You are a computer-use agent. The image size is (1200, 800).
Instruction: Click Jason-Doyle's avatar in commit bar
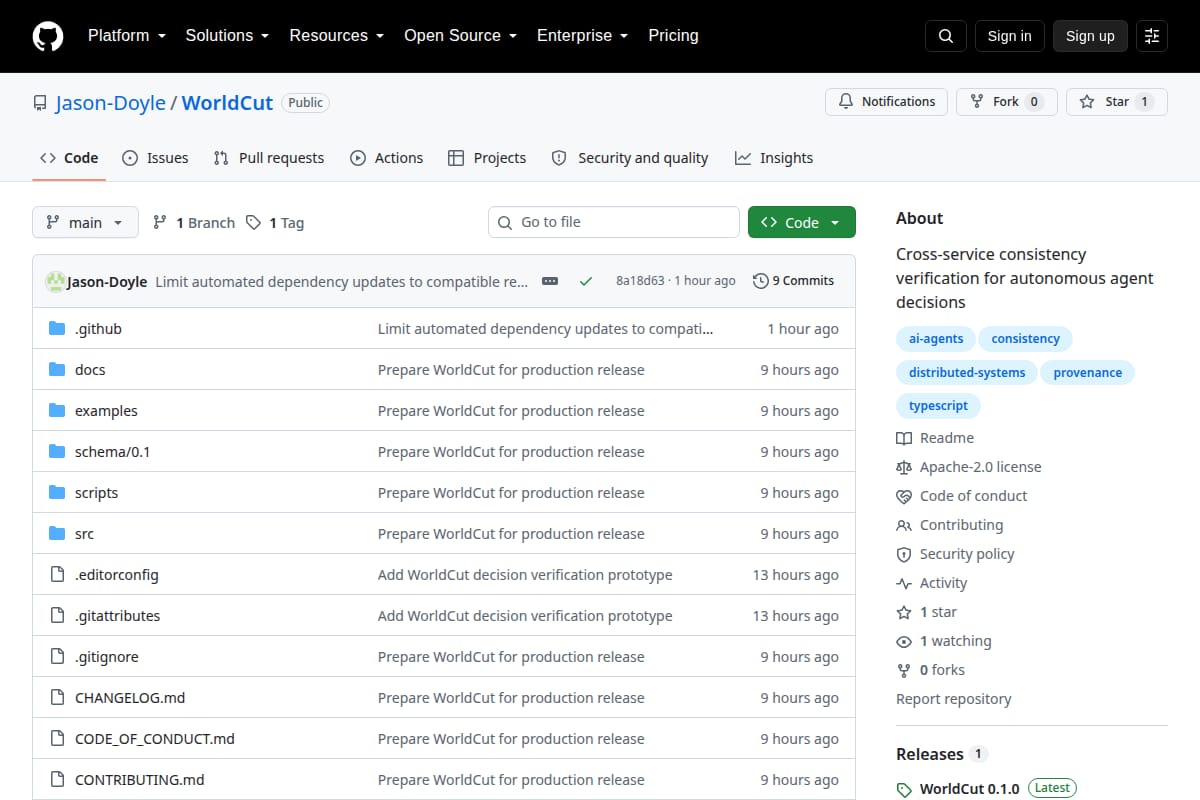55,281
